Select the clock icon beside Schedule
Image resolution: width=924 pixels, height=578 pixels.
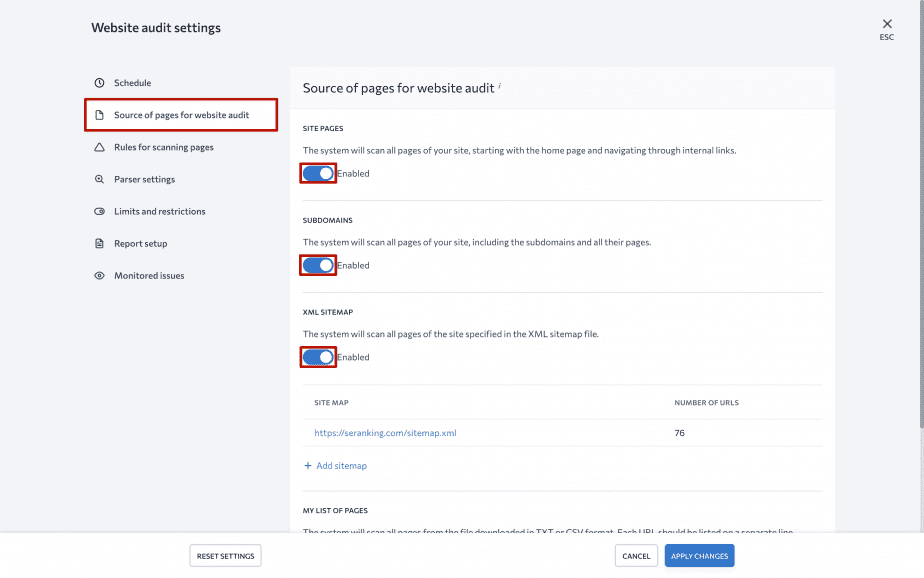[x=99, y=82]
